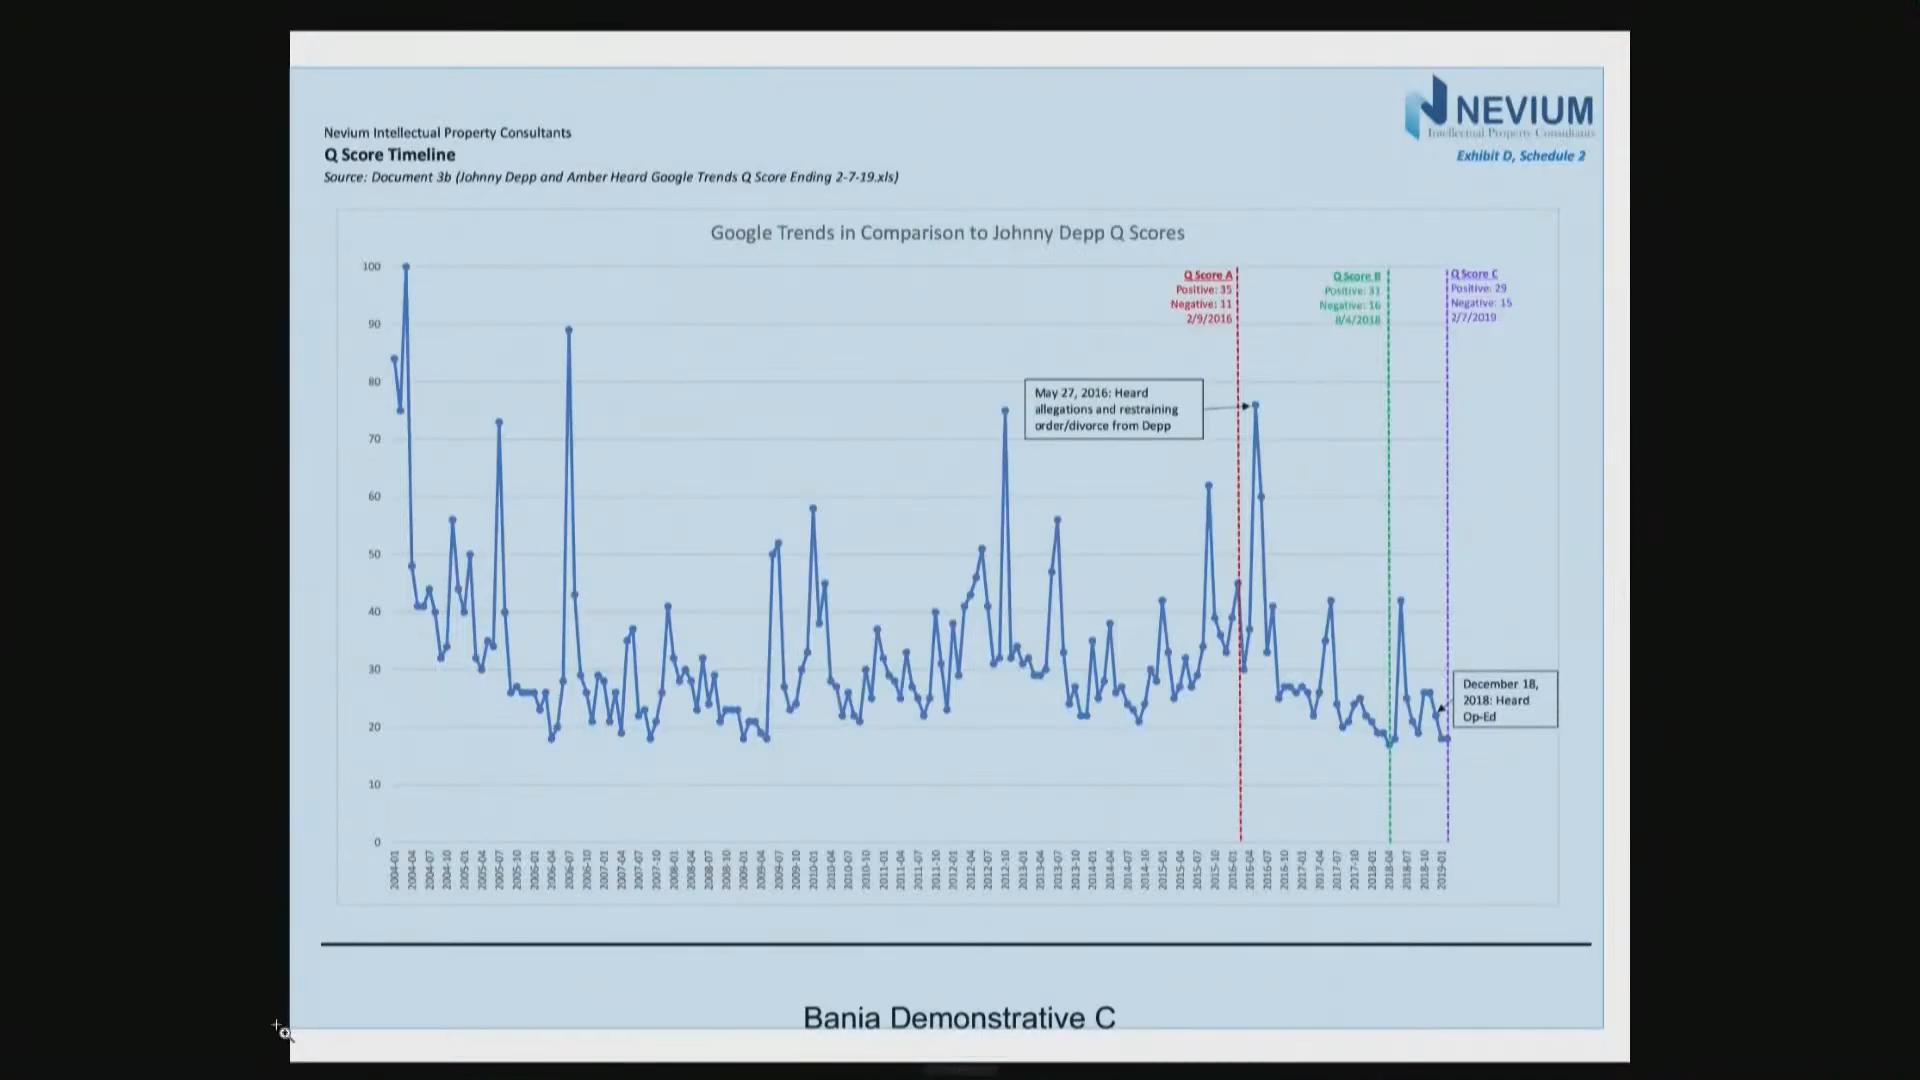Click the chart title 'Google Trends in Comparison to Johnny Depp Q Scores'
Viewport: 1920px width, 1080px height.
coord(947,233)
